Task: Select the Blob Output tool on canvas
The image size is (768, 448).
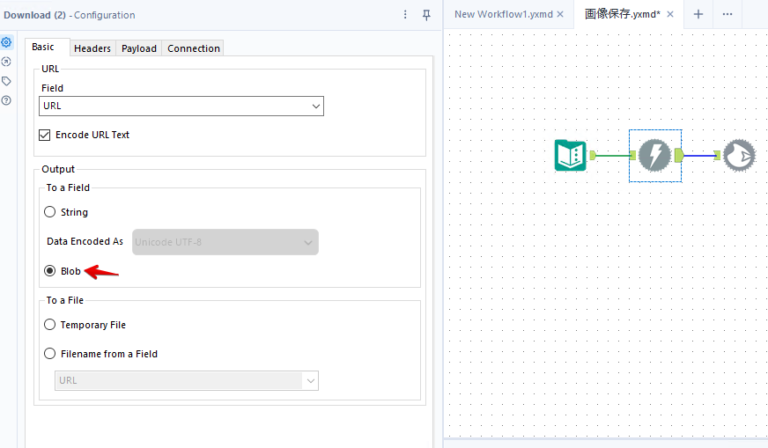Action: 739,155
